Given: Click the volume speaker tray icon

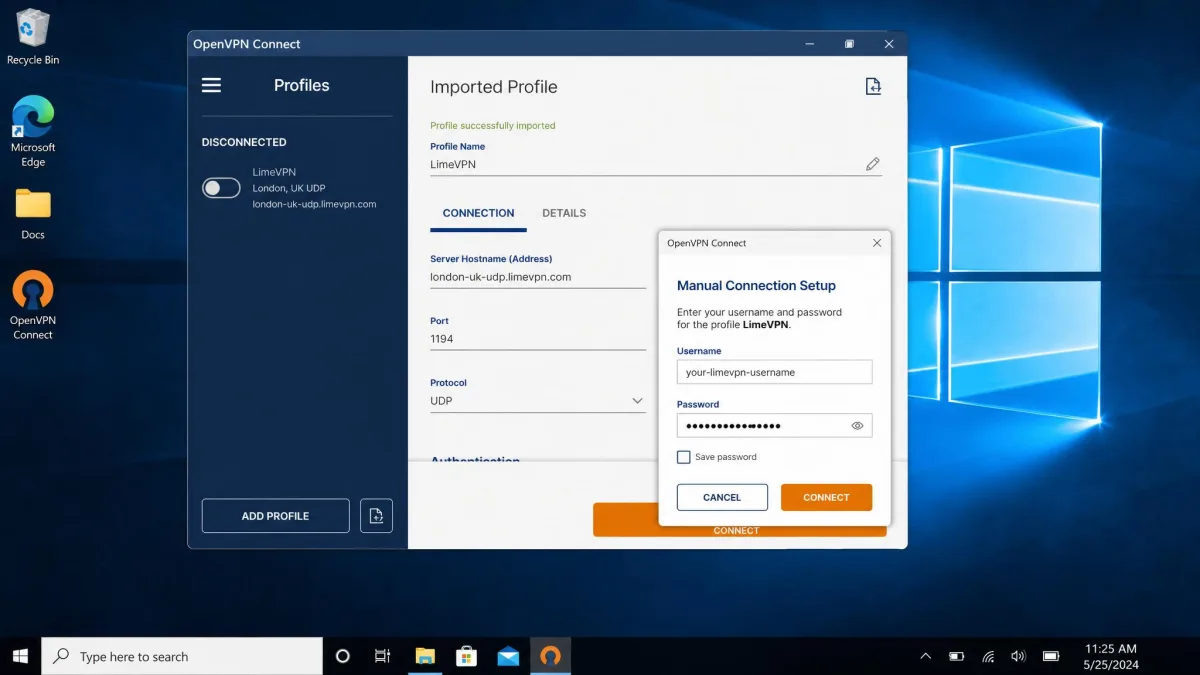Looking at the screenshot, I should tap(1018, 656).
